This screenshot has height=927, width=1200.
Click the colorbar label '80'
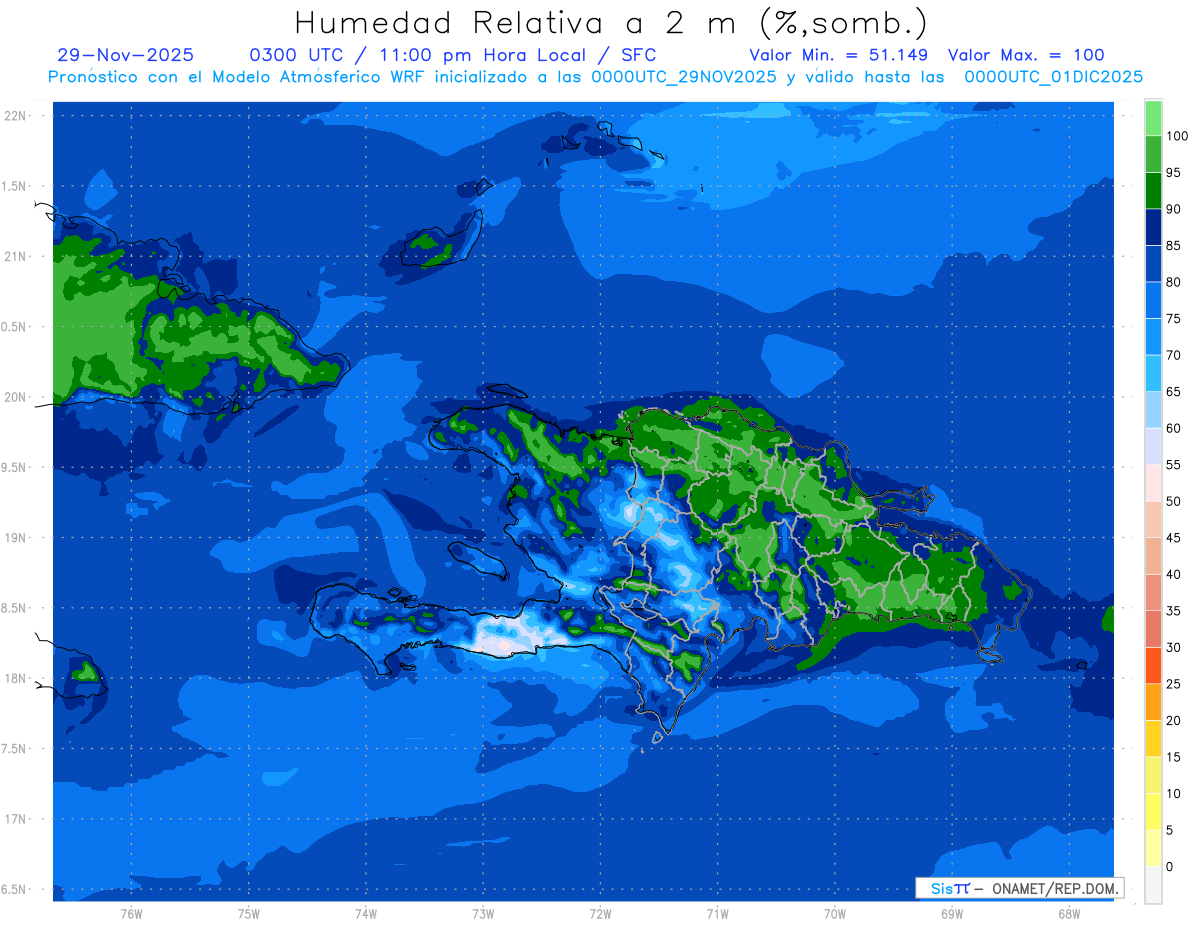[x=1173, y=282]
